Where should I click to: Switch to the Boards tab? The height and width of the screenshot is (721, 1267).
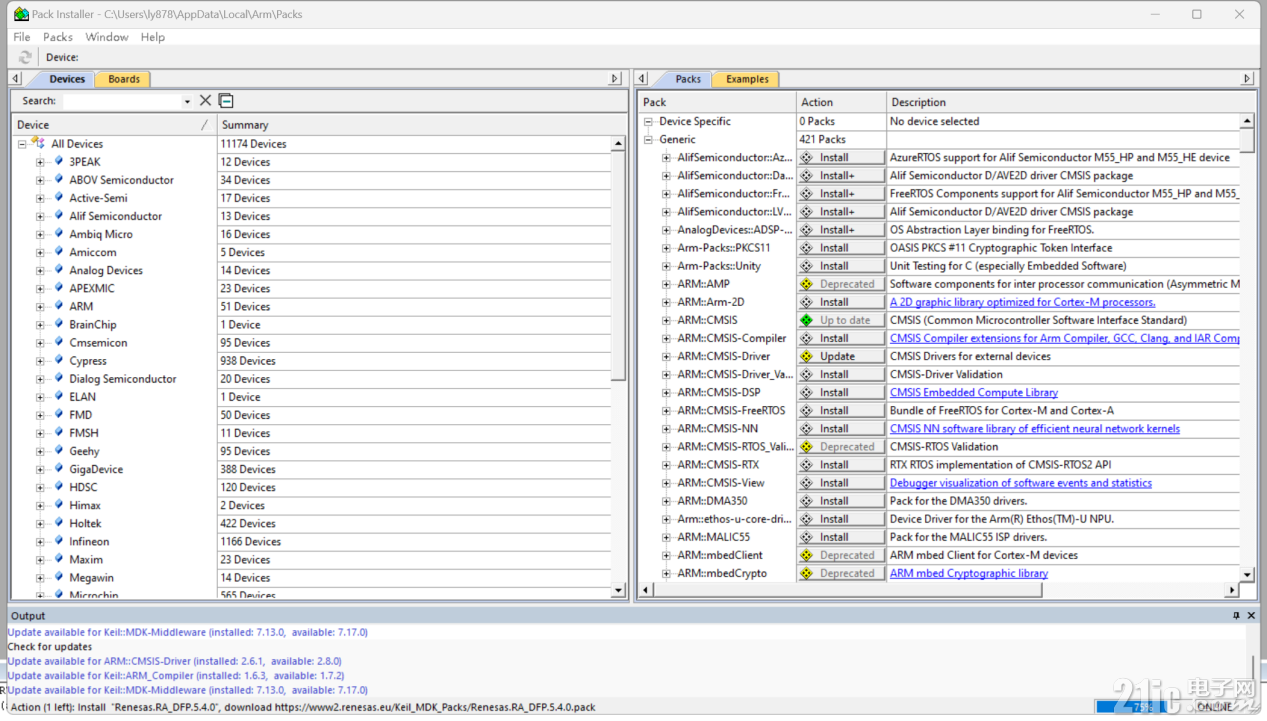coord(122,78)
